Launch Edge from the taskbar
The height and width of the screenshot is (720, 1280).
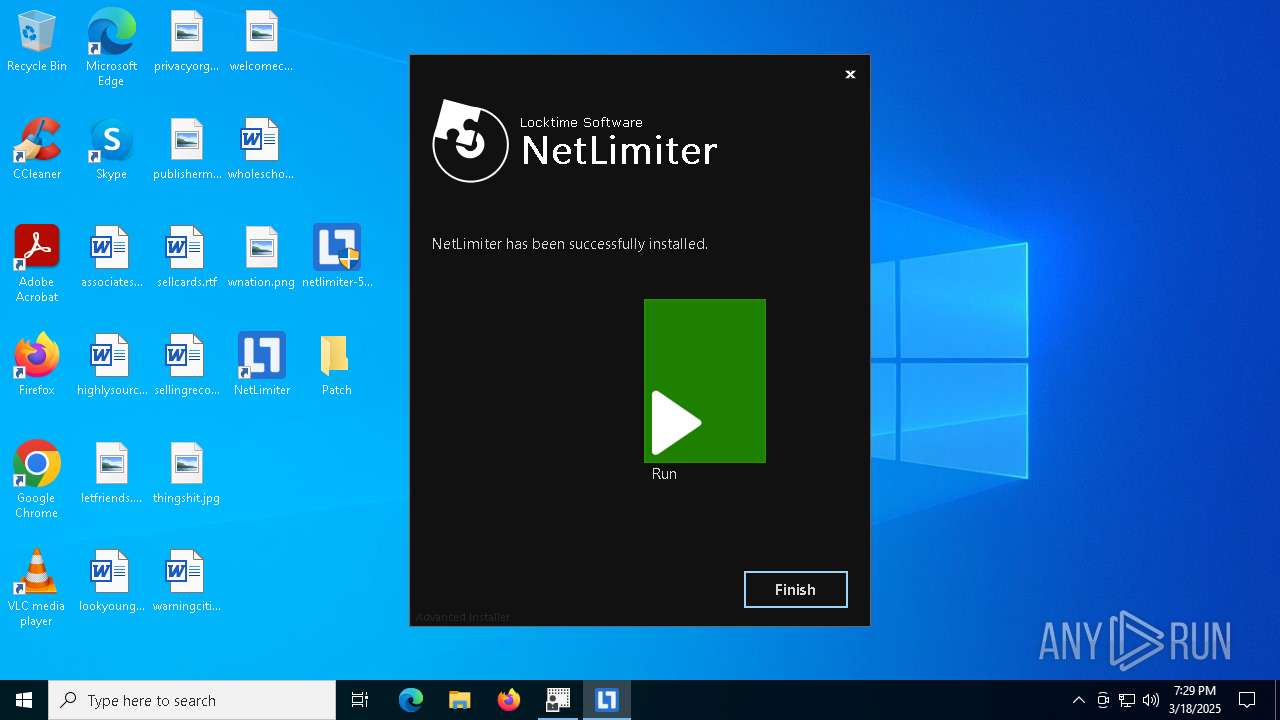point(411,700)
